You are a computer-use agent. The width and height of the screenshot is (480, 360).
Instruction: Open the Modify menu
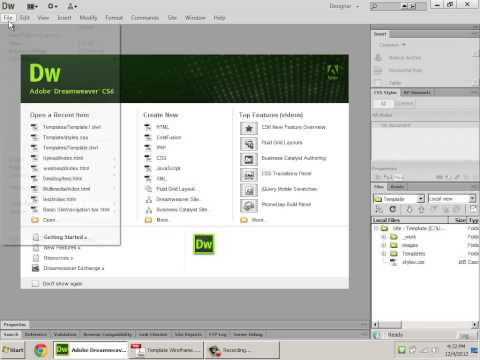[88, 18]
